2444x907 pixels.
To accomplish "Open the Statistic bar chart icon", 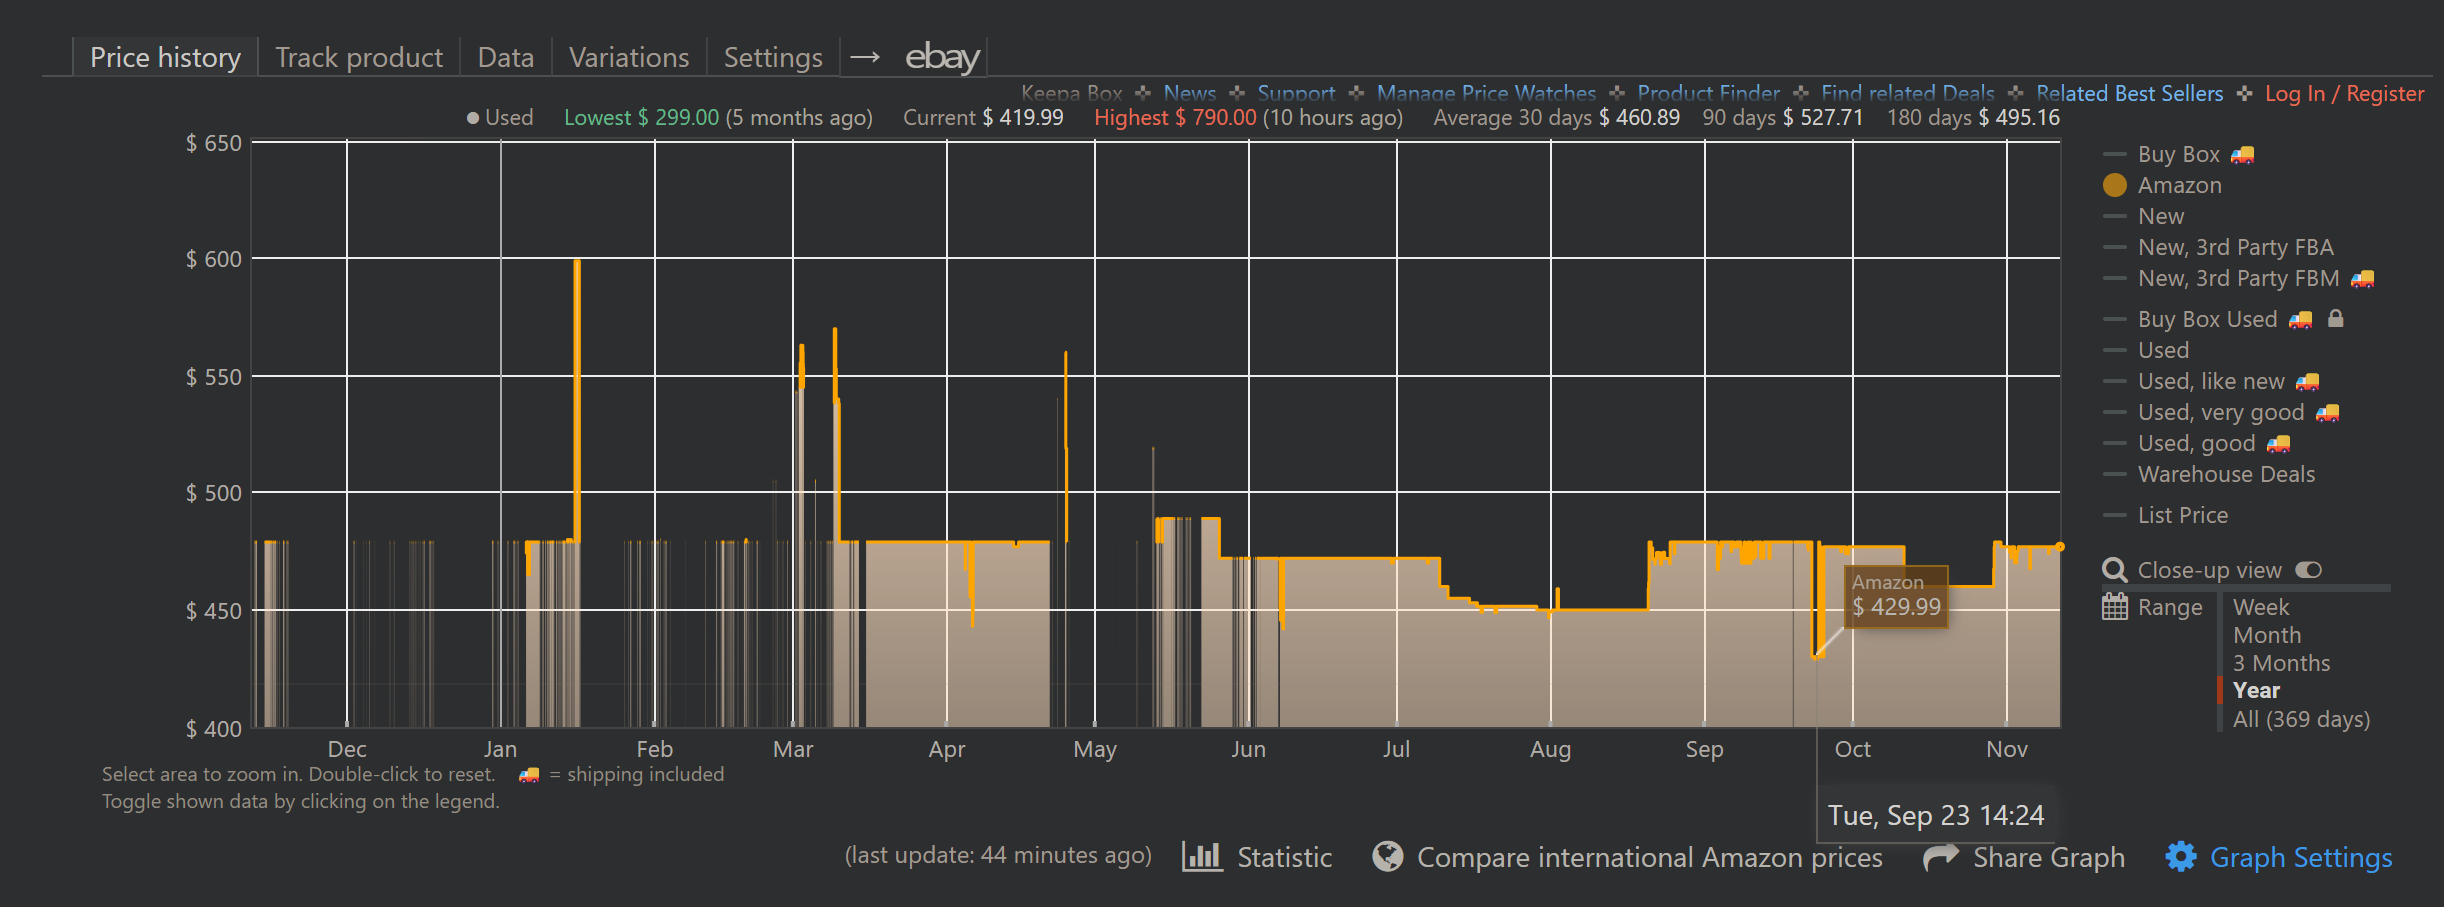I will point(1202,856).
